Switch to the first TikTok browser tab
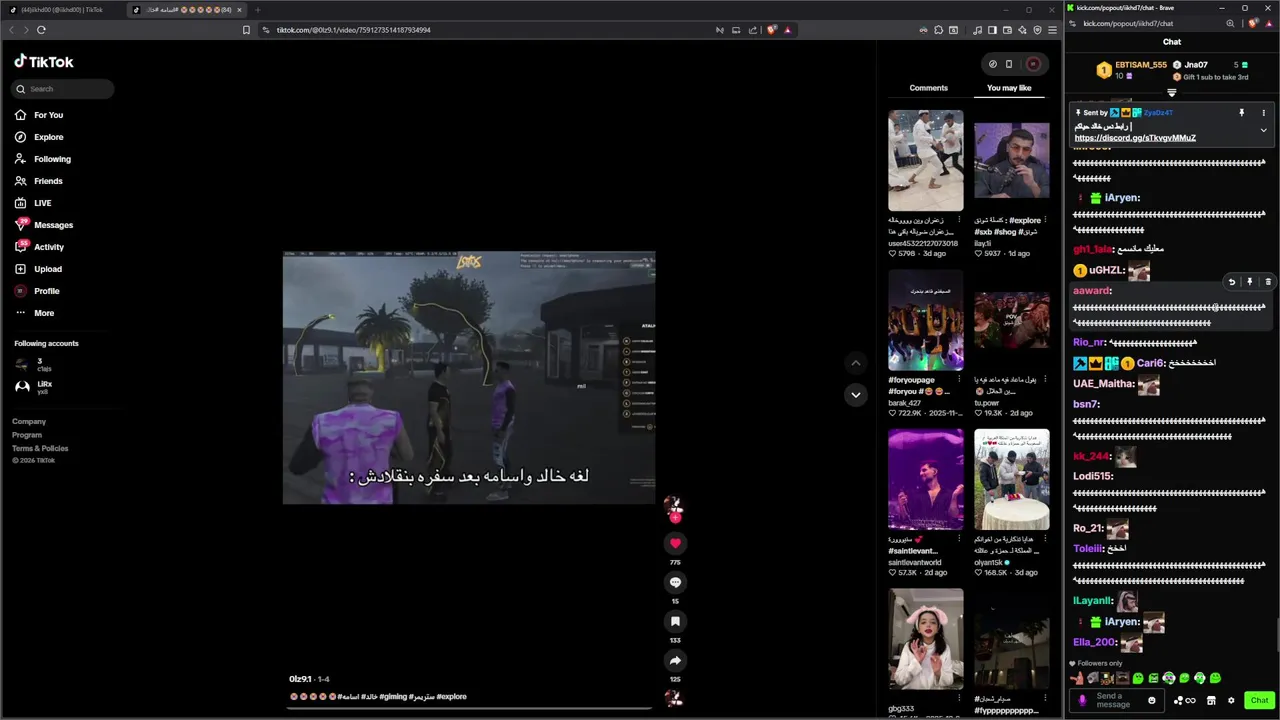Screen dimensions: 1280x720 pyautogui.click(x=62, y=9)
